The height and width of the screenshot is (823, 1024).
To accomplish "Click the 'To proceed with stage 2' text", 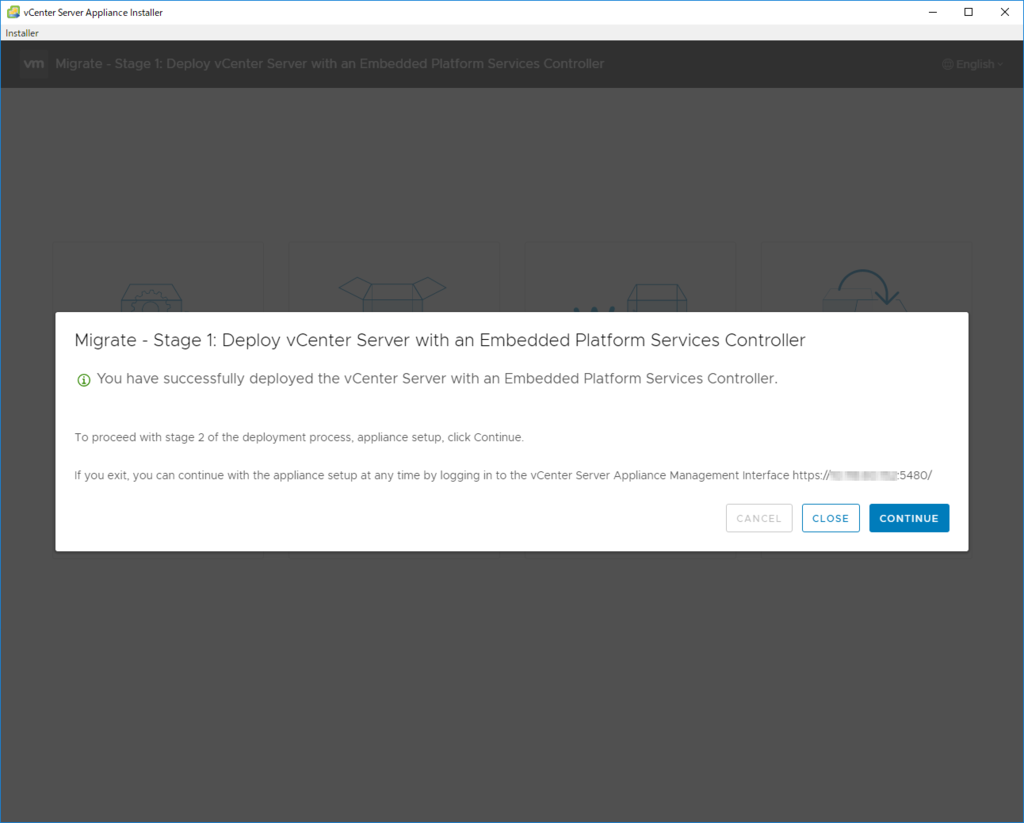I will click(x=299, y=437).
